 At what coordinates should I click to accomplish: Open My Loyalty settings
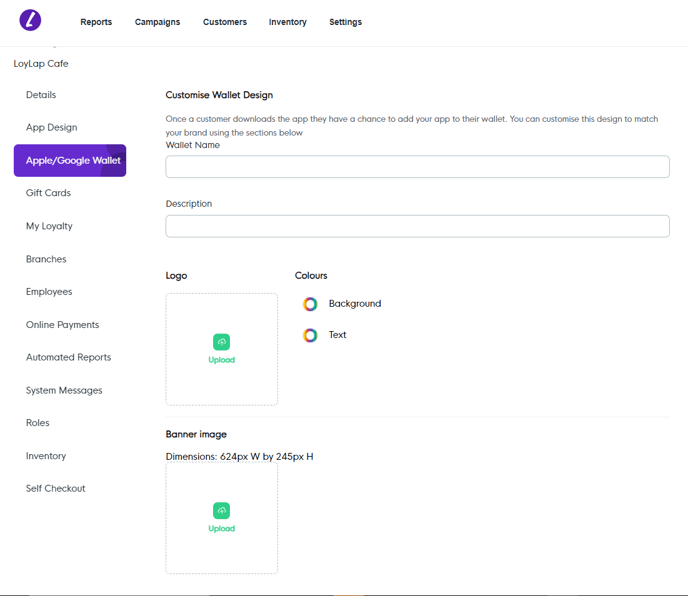[x=49, y=226]
